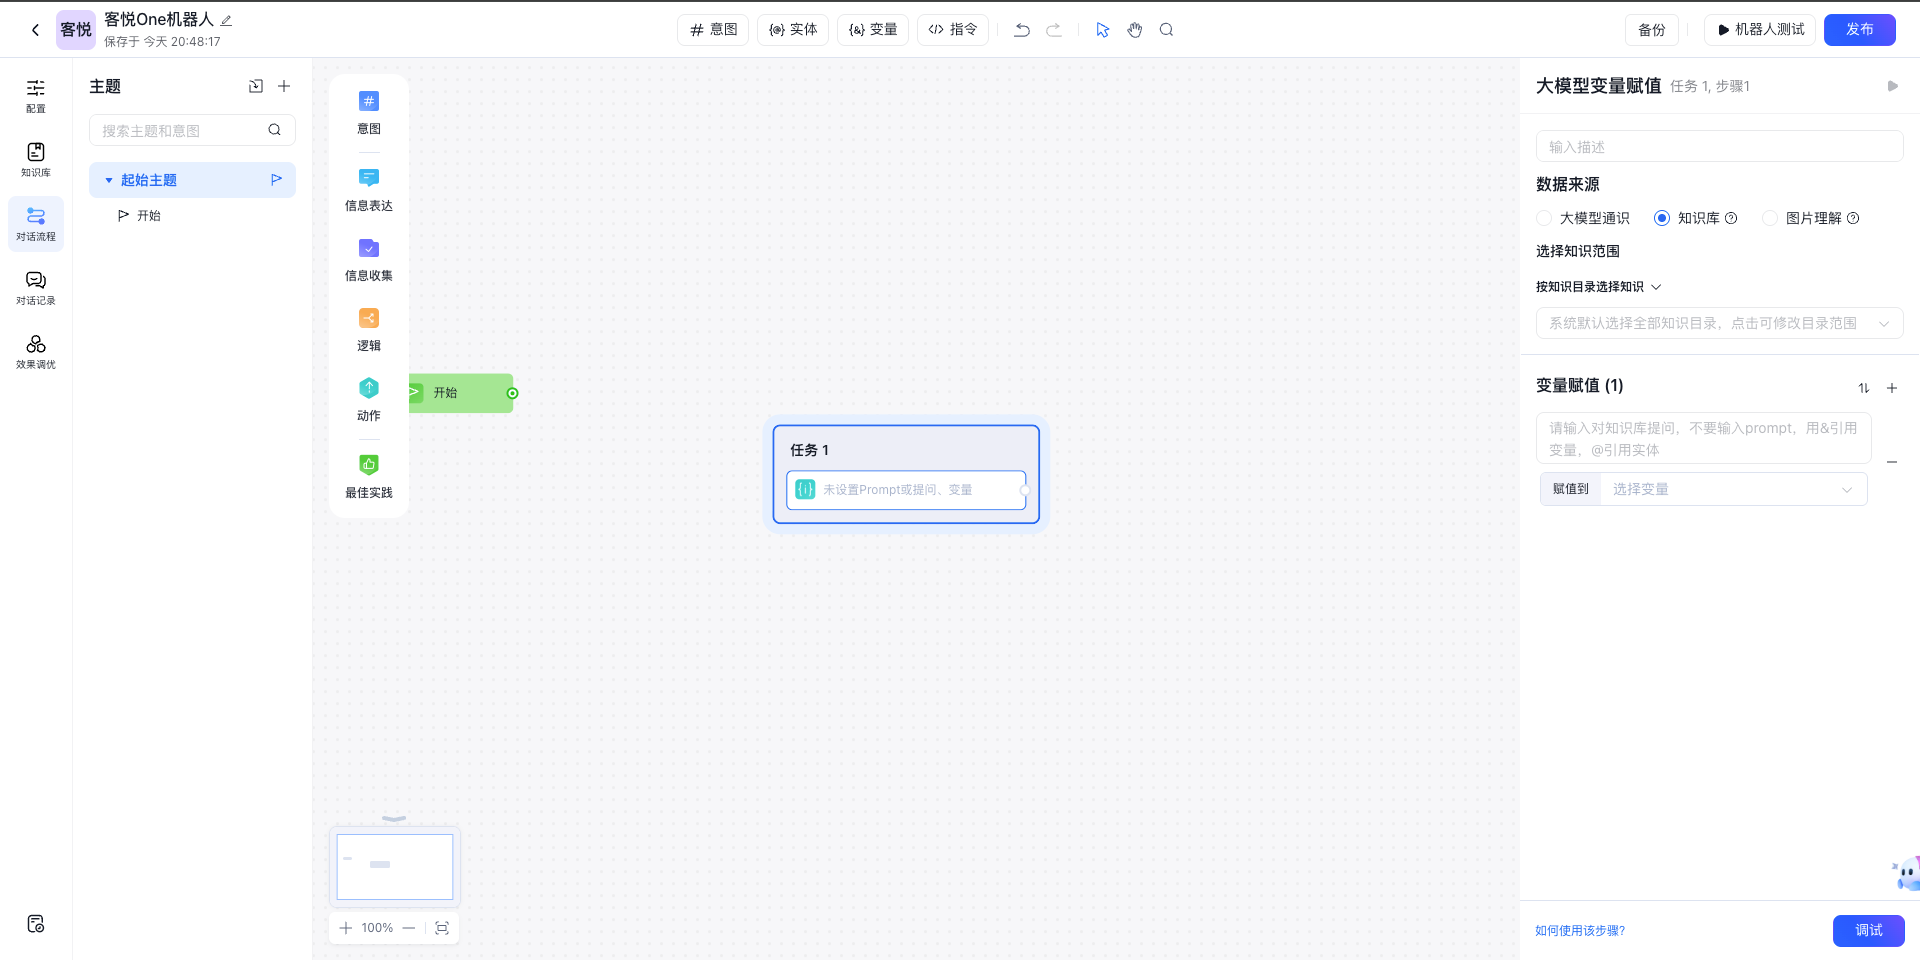
Task: Collapse the 起始主题 tree node
Action: pyautogui.click(x=109, y=181)
